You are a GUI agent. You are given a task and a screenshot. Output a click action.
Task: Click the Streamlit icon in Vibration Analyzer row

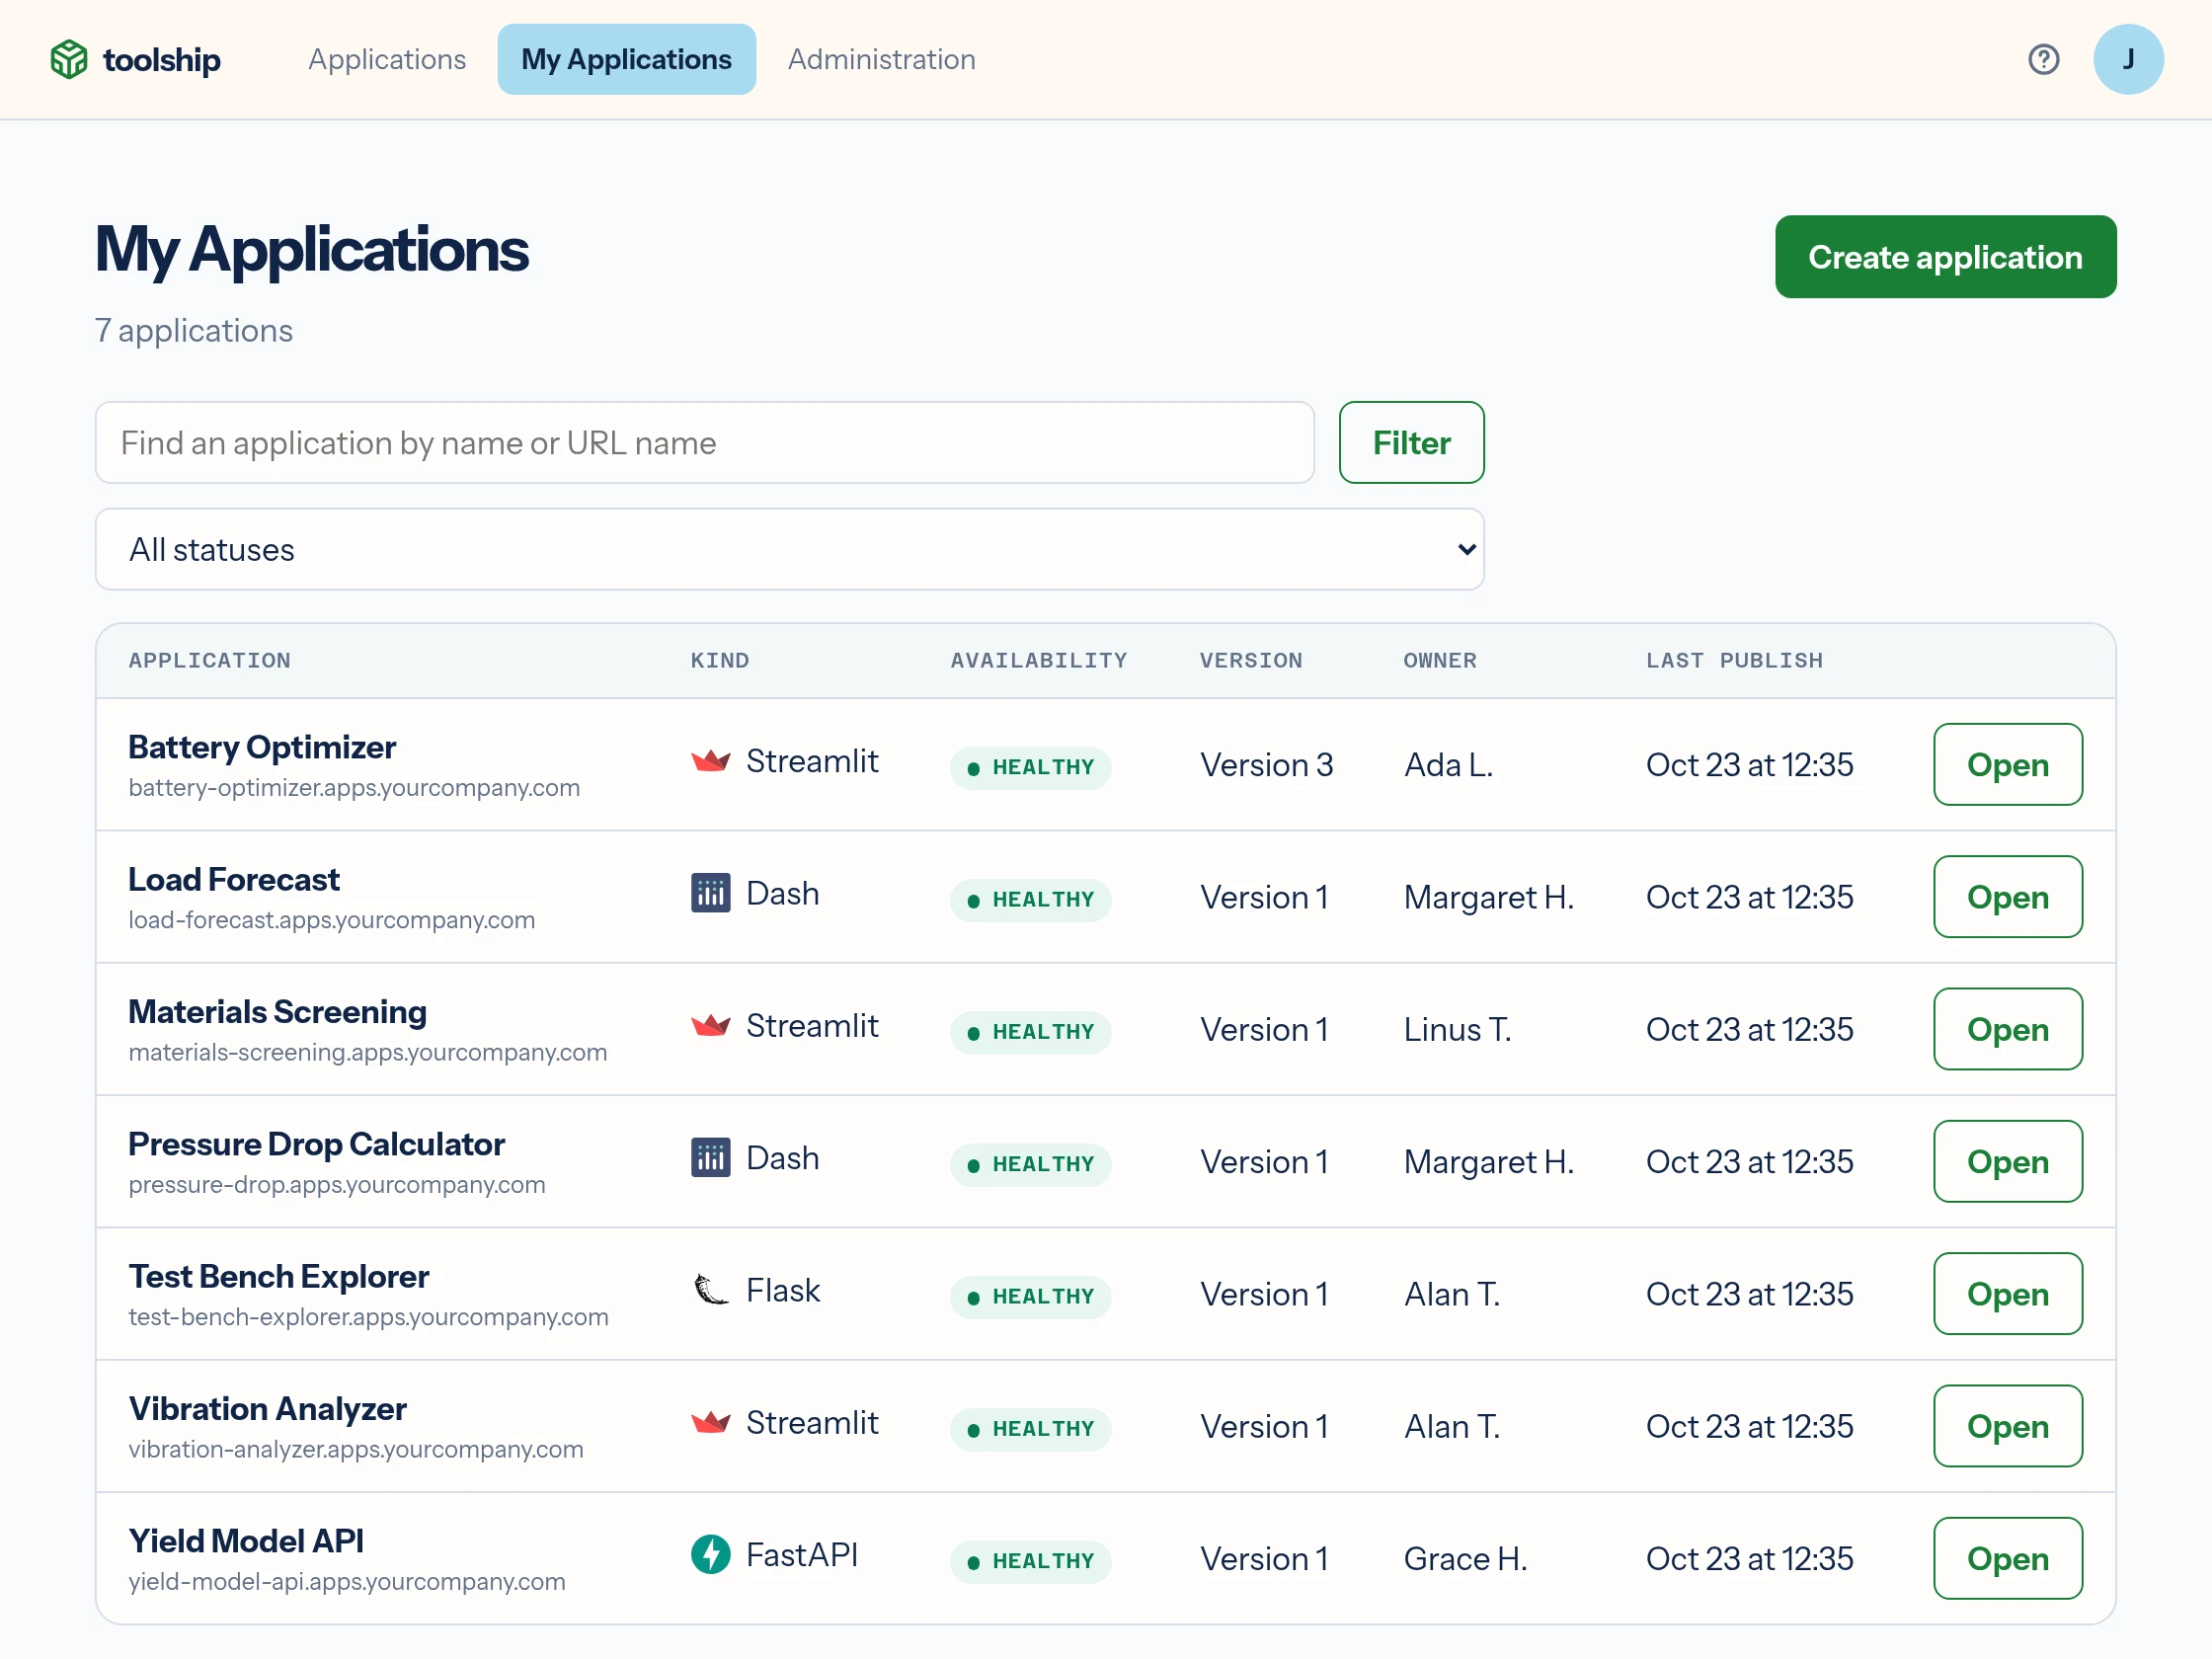(x=710, y=1423)
